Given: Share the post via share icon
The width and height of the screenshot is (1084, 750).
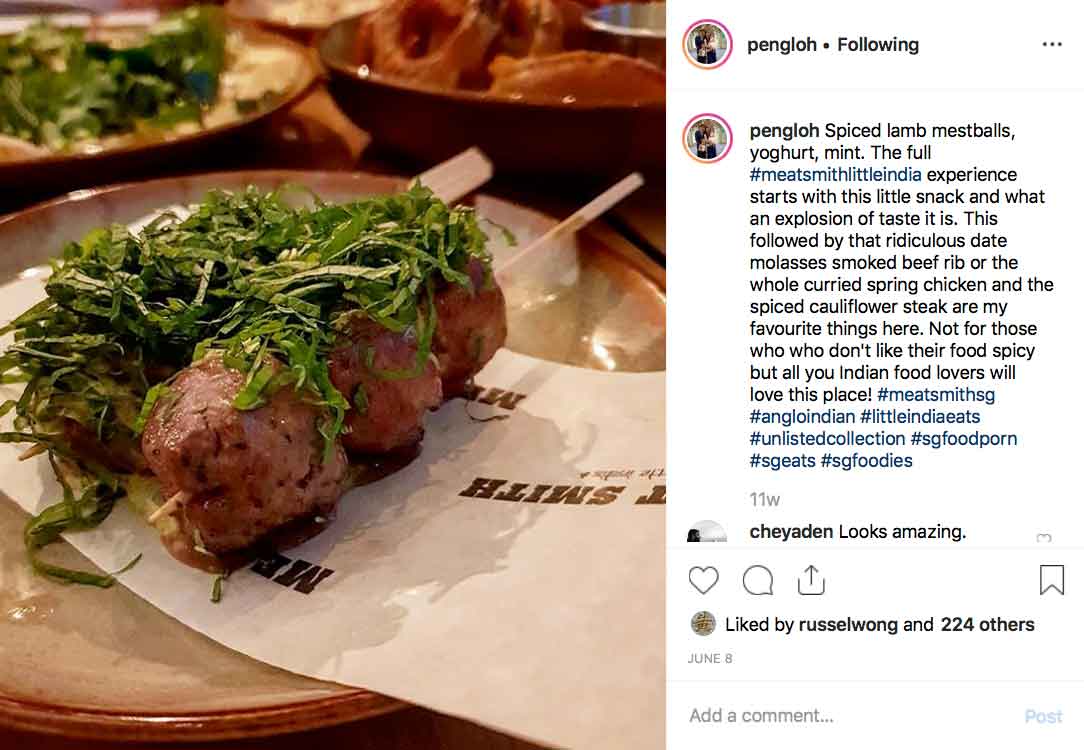Looking at the screenshot, I should click(811, 580).
